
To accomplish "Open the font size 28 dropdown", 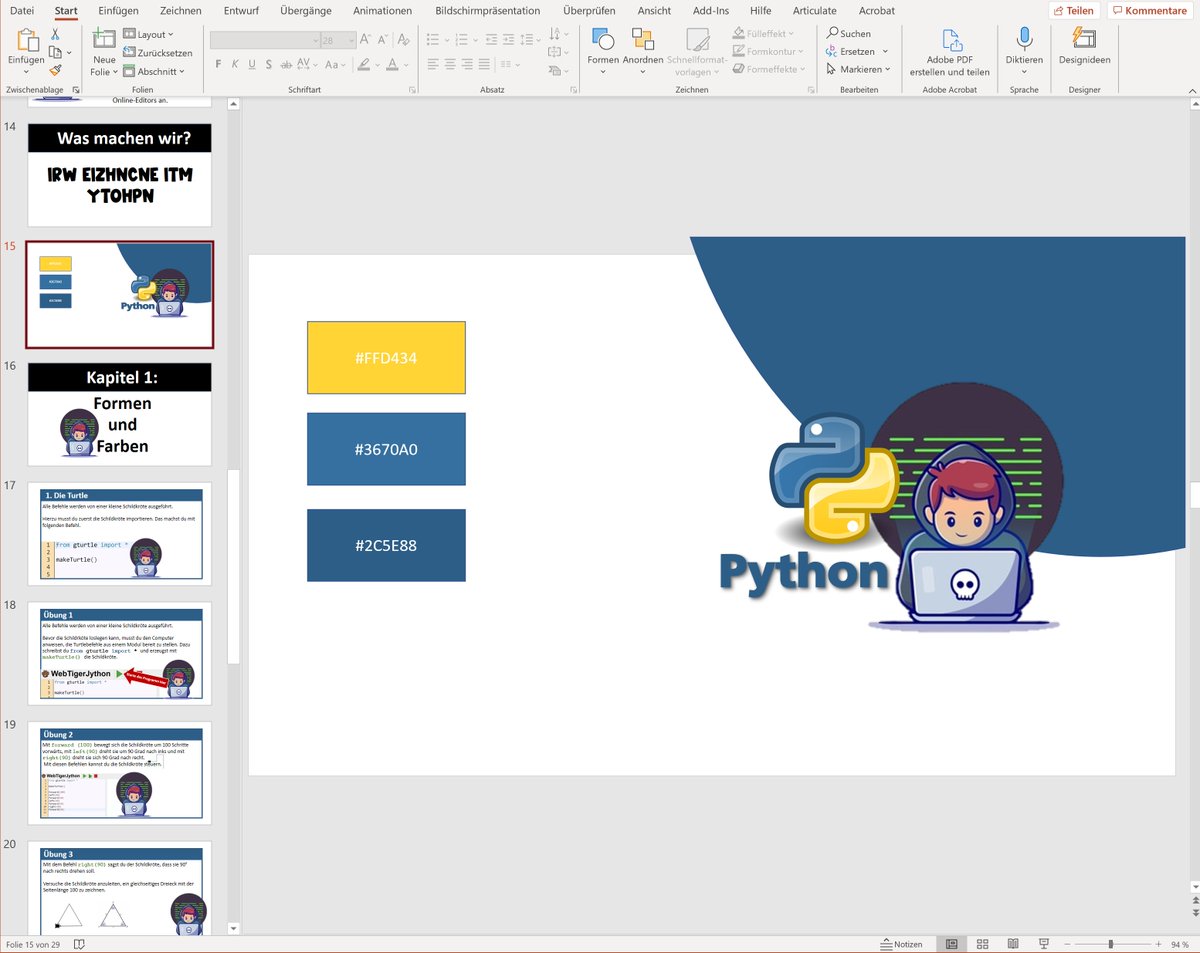I will 351,41.
